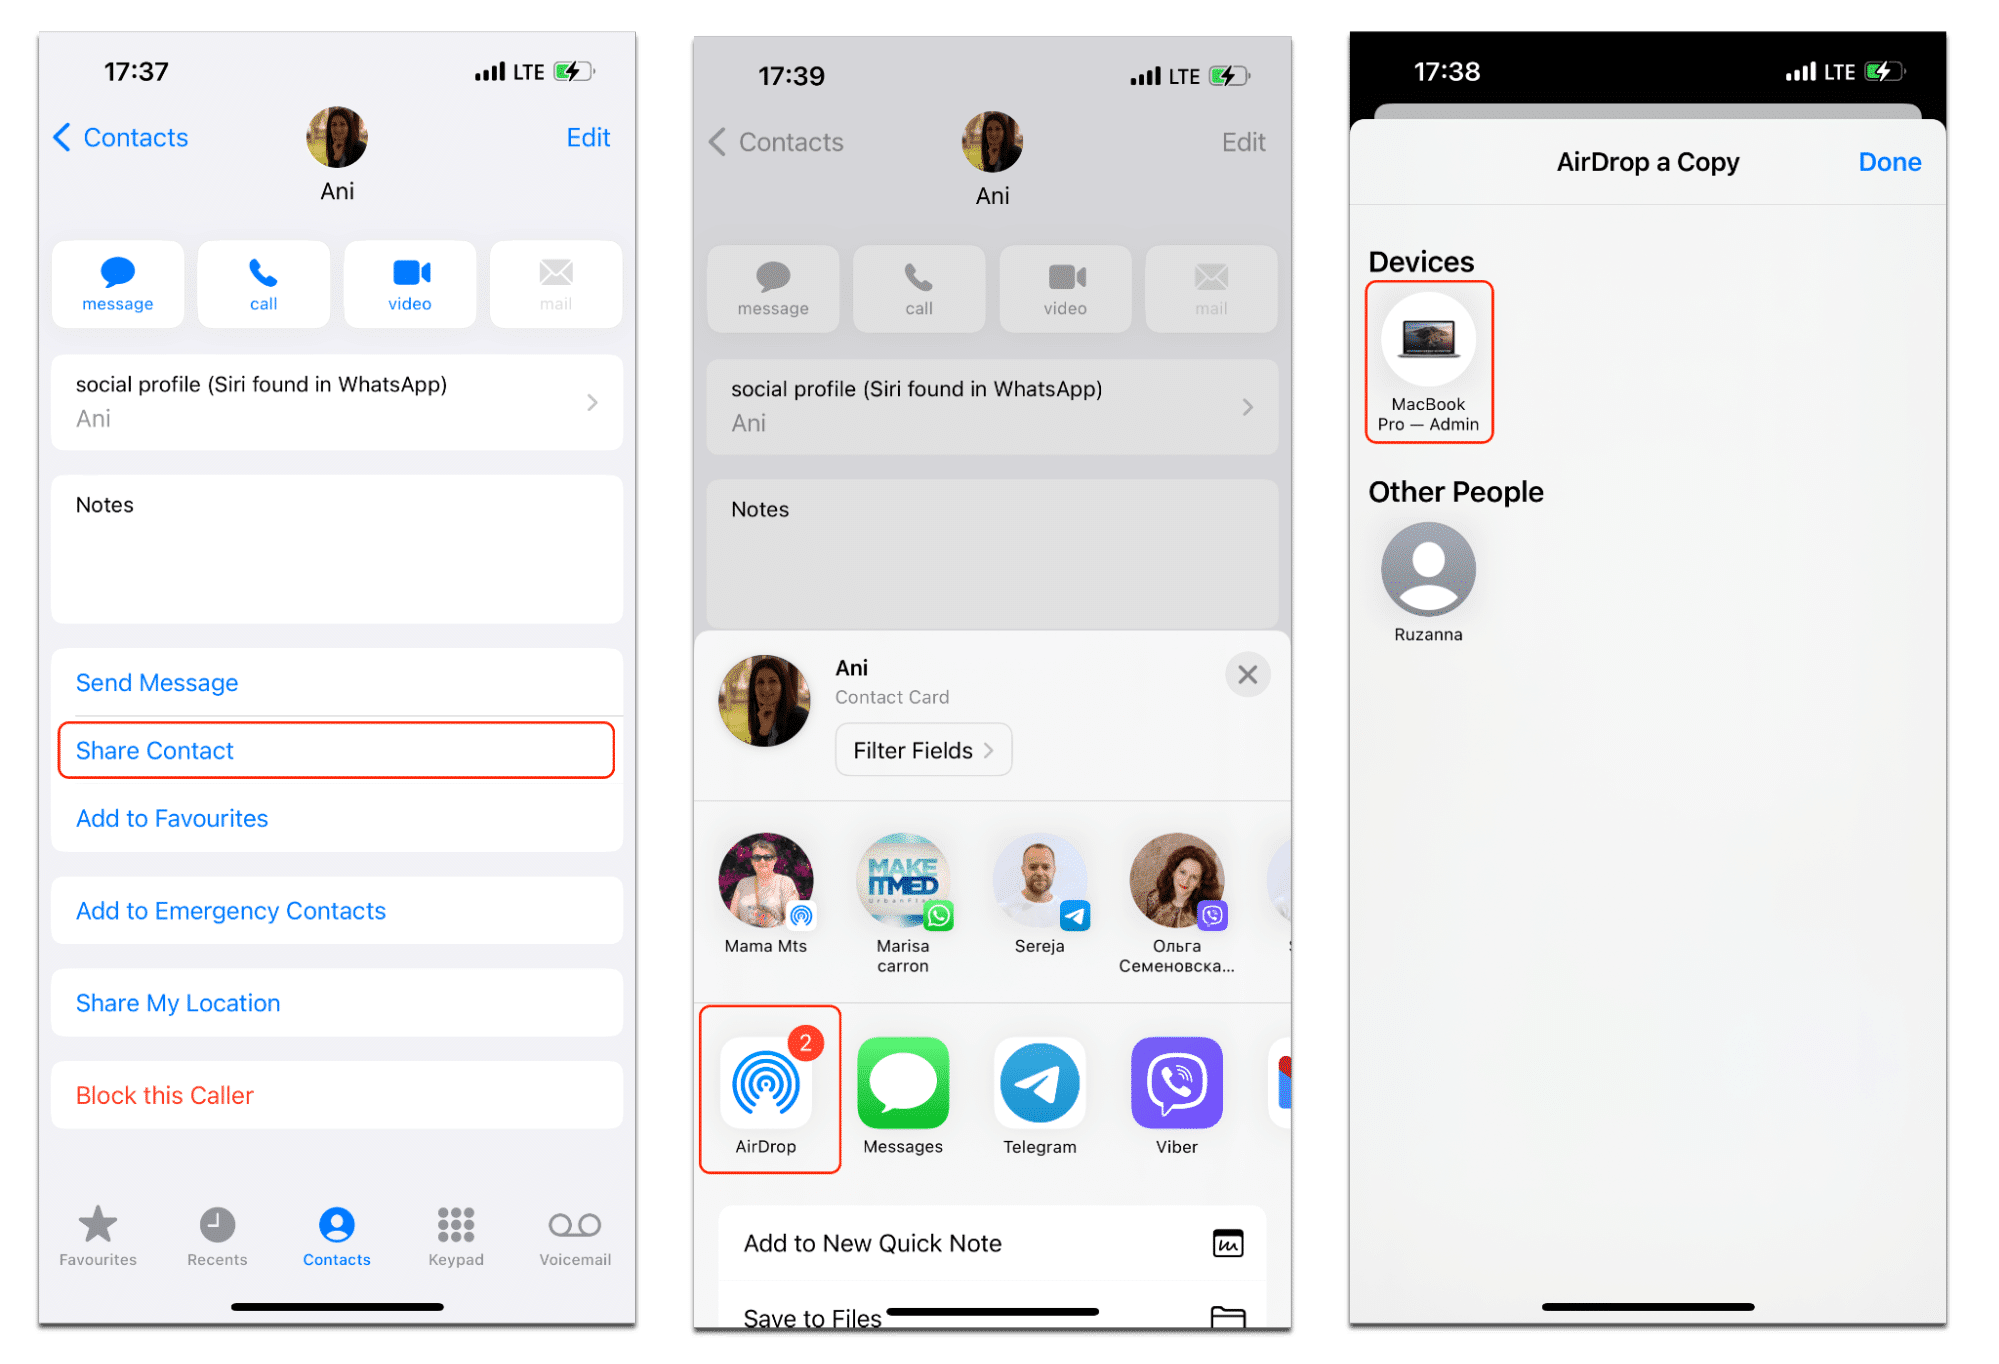Tap the Share Contact option
The height and width of the screenshot is (1364, 1999).
click(x=333, y=749)
